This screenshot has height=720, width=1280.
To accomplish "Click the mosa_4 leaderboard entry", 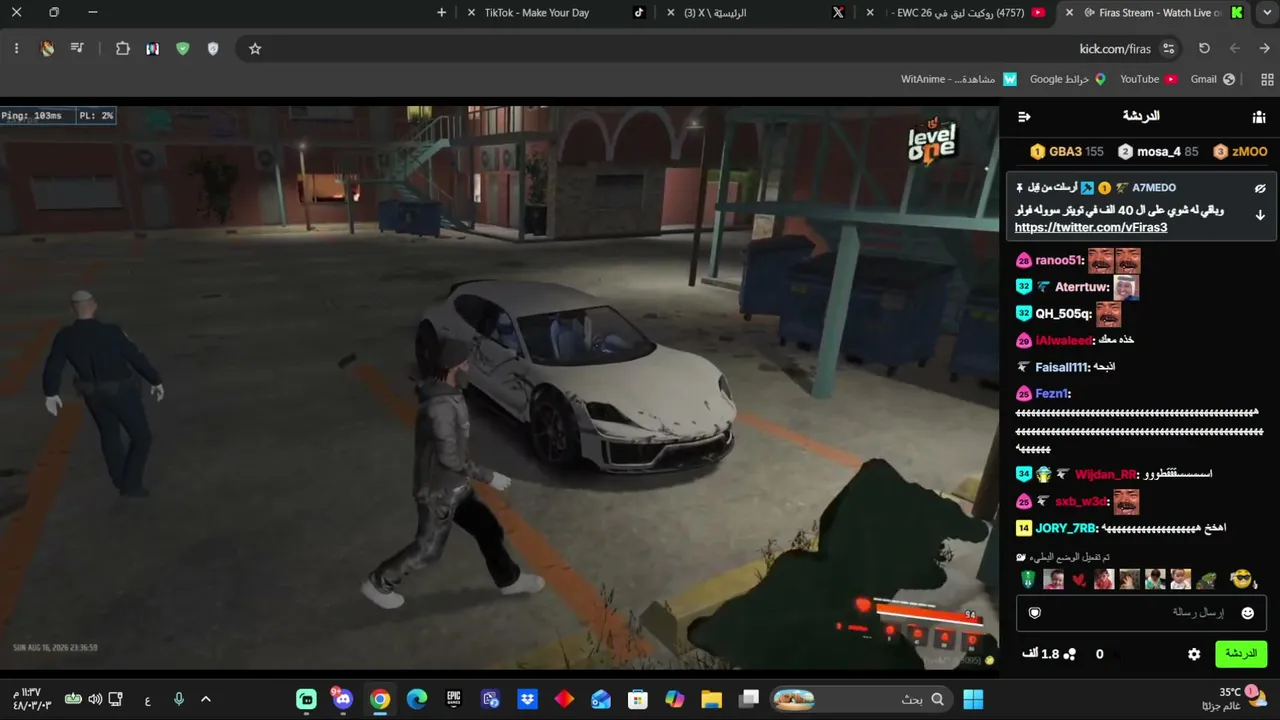I will (1158, 152).
